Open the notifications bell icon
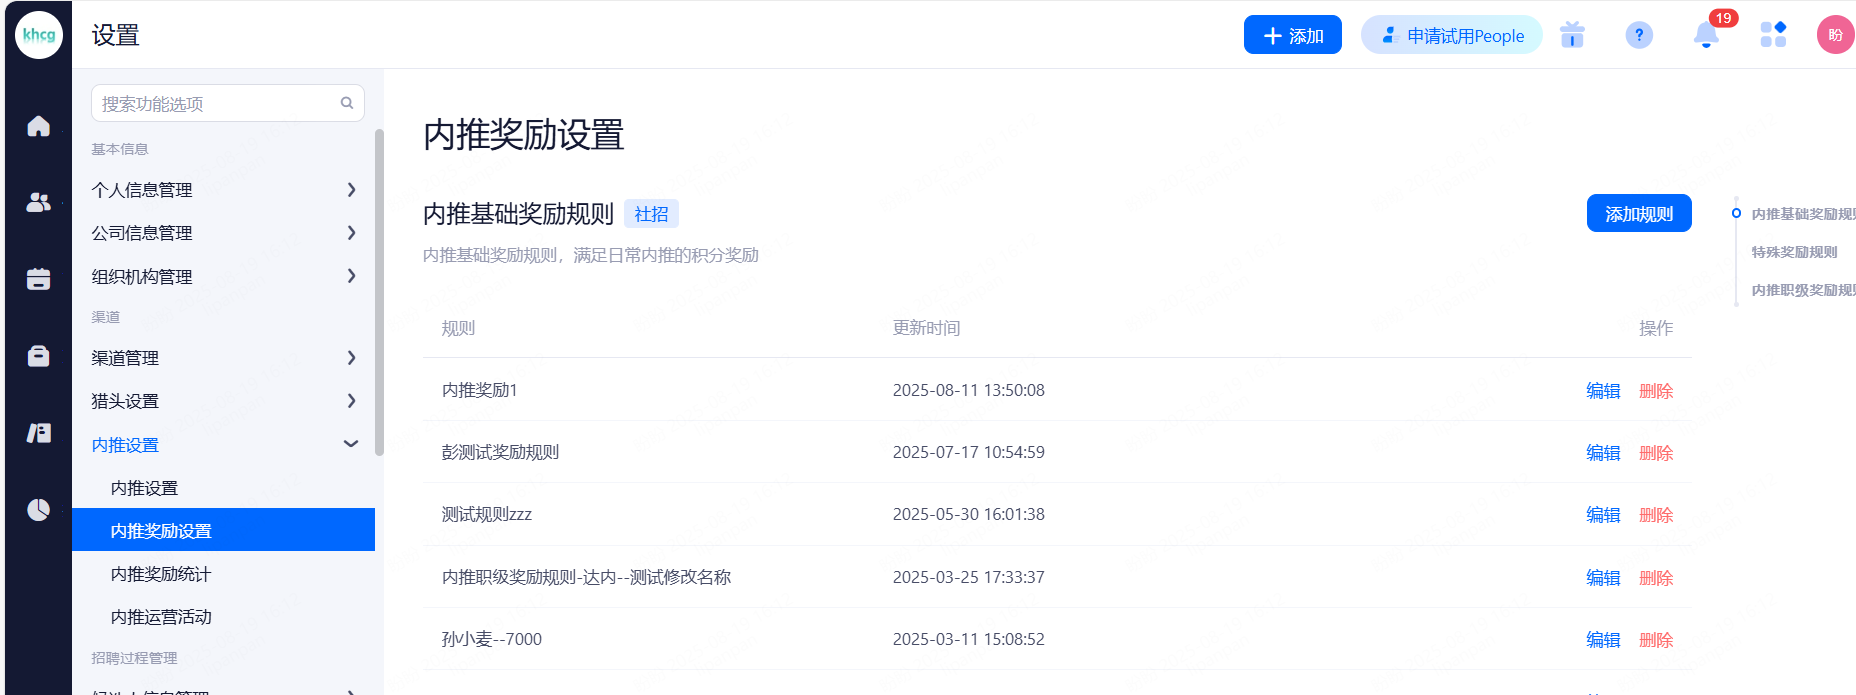The height and width of the screenshot is (695, 1856). (1706, 36)
